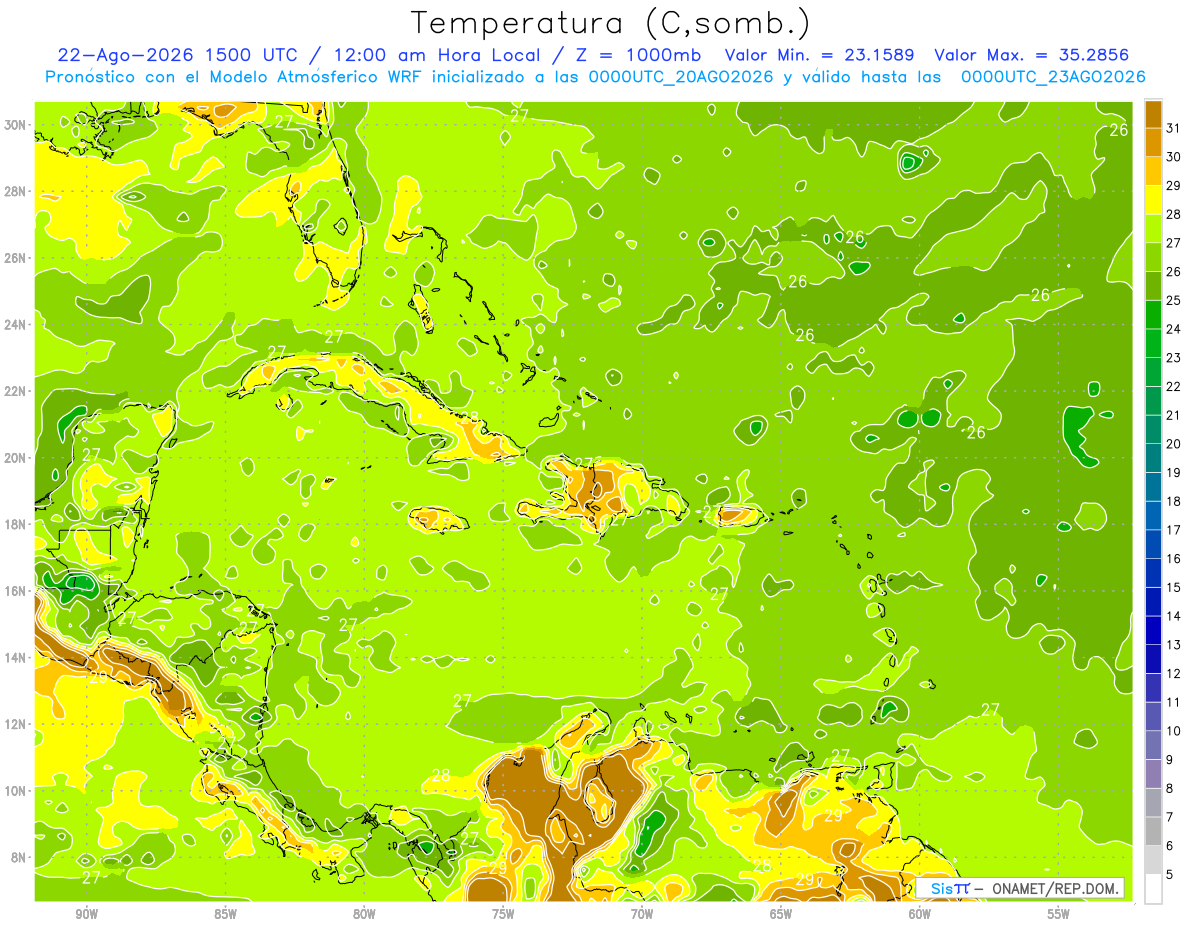Click the 'Valor Min. = 23.1589' value

[819, 54]
